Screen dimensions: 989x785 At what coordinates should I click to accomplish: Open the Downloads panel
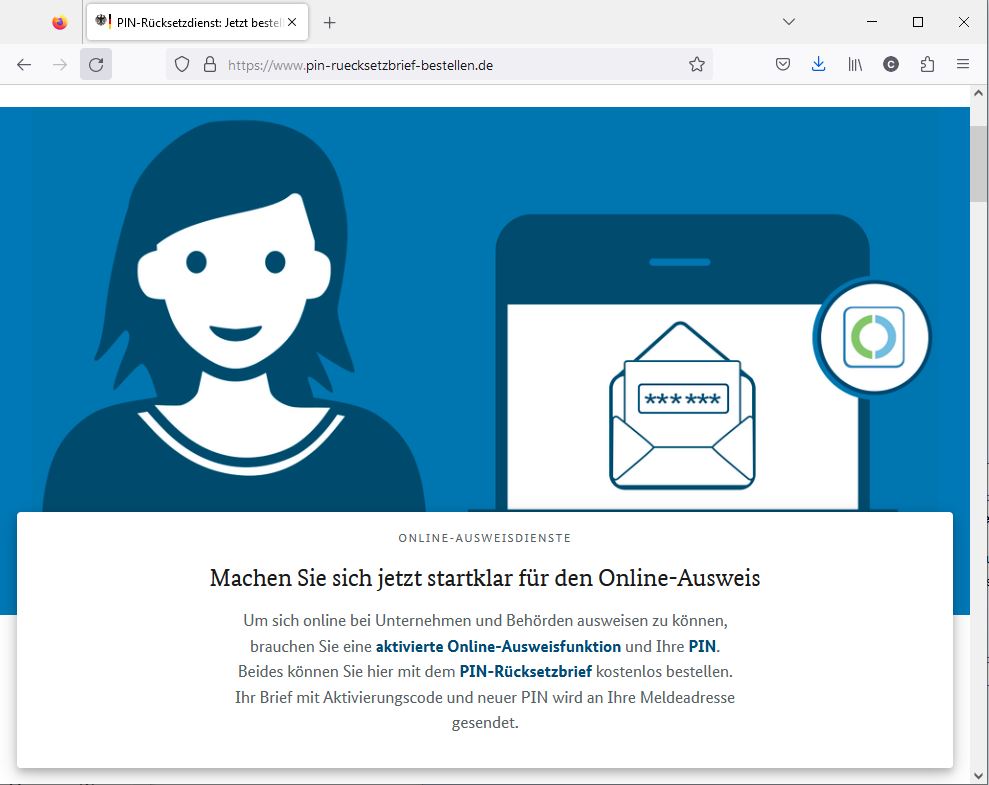pos(818,64)
